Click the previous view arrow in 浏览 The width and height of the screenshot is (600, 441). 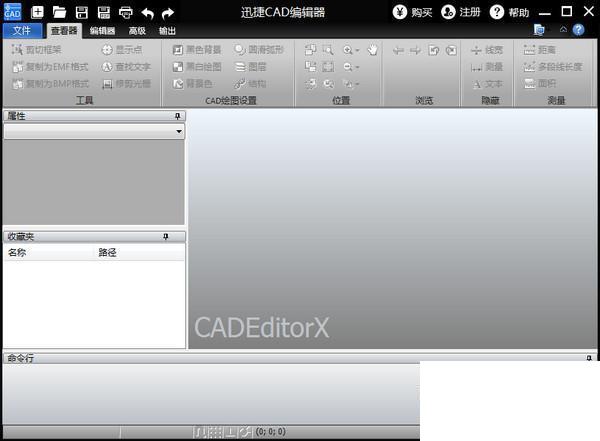tap(398, 50)
